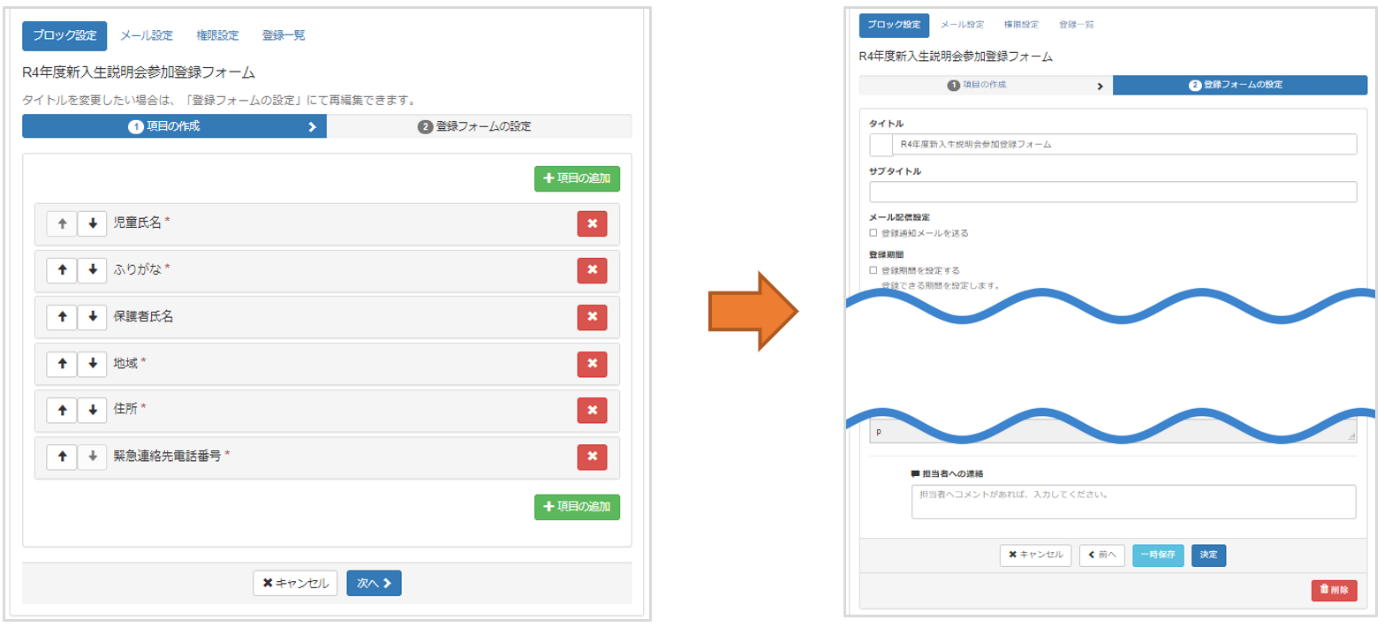This screenshot has height=627, width=1384.
Task: Move ふりがな item up with arrow
Action: coord(62,270)
